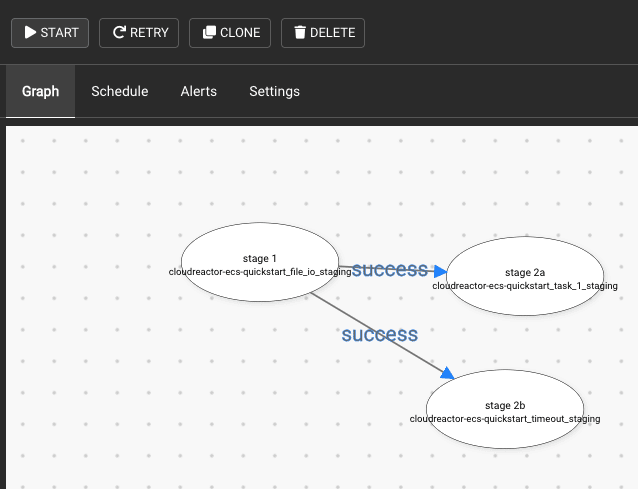Click the RETRY button text
The height and width of the screenshot is (489, 638).
[x=149, y=33]
